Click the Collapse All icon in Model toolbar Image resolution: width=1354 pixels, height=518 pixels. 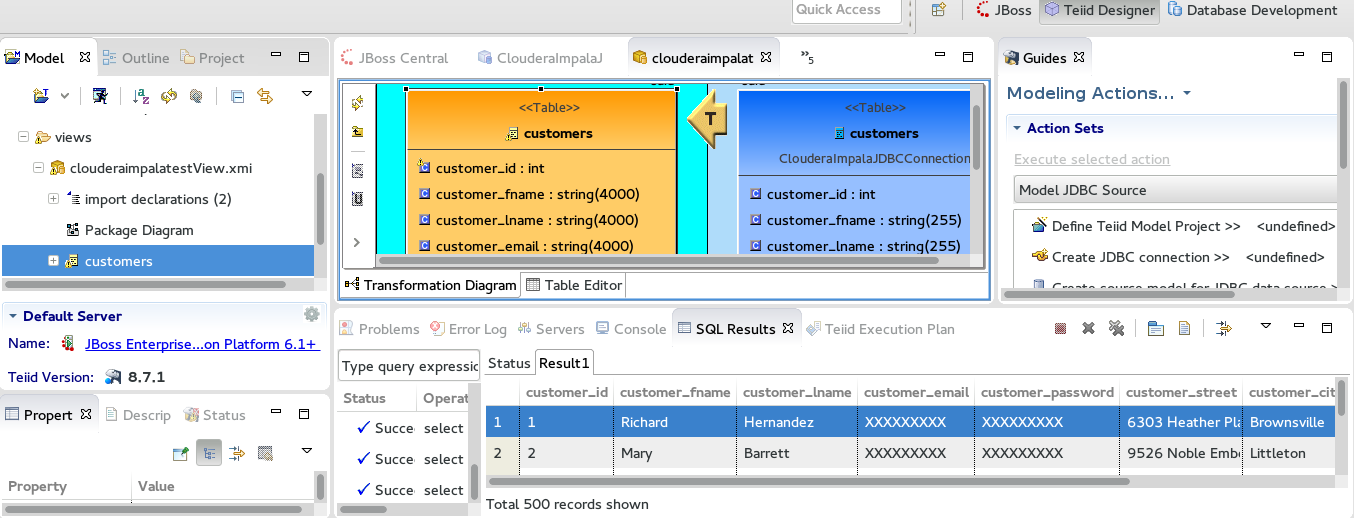[238, 96]
